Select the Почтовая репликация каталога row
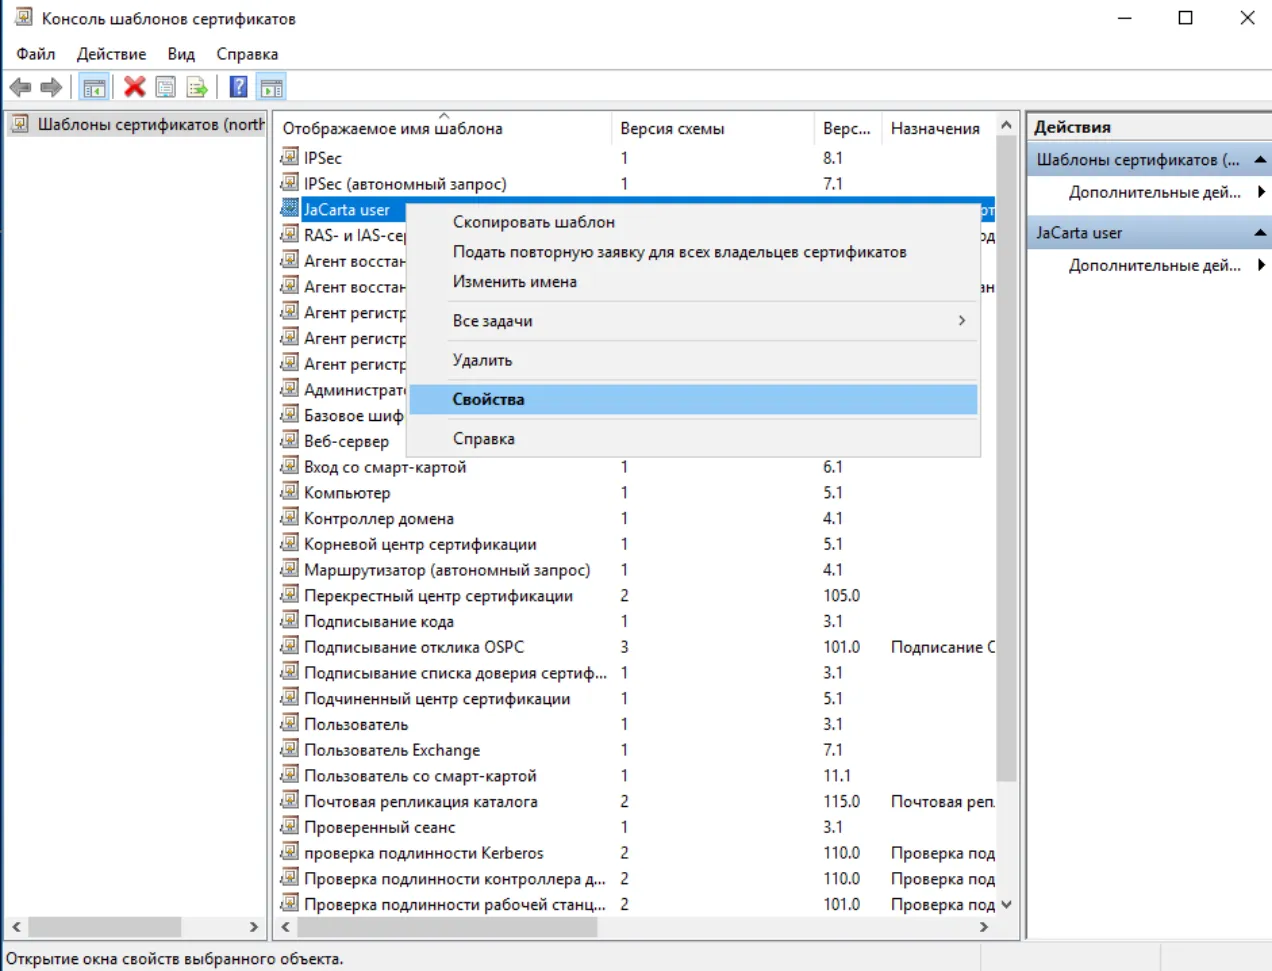Screen dimensions: 1272x971 [636, 802]
